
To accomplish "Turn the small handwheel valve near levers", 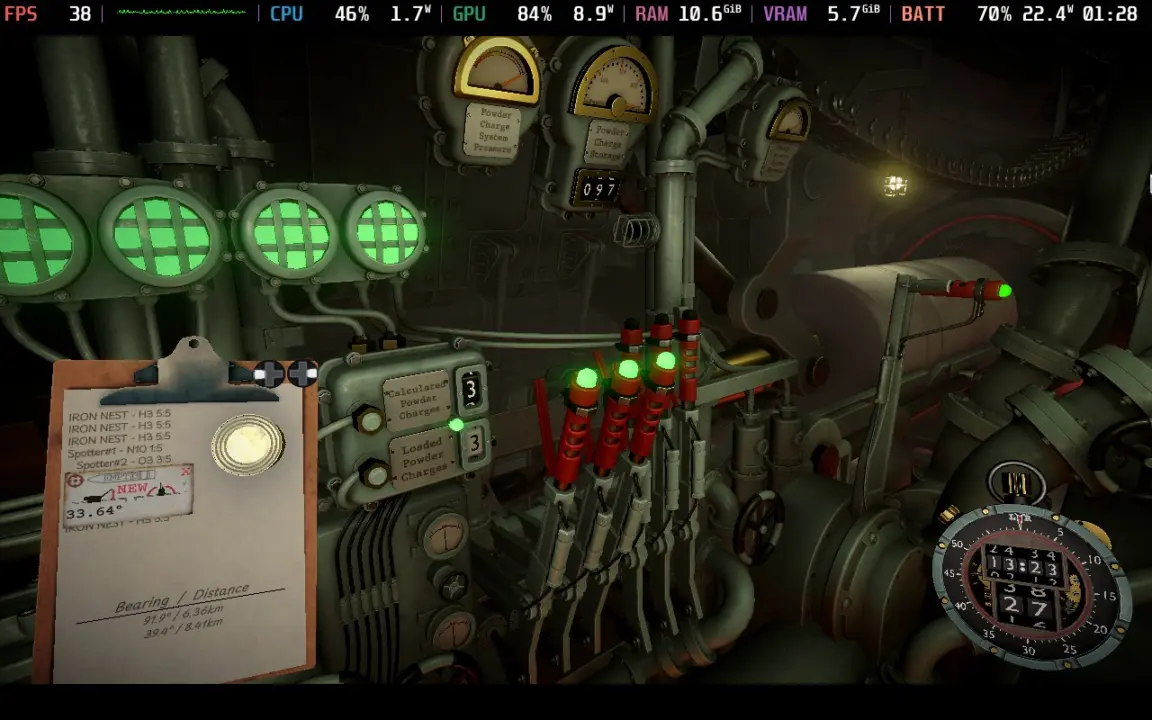I will tap(759, 528).
